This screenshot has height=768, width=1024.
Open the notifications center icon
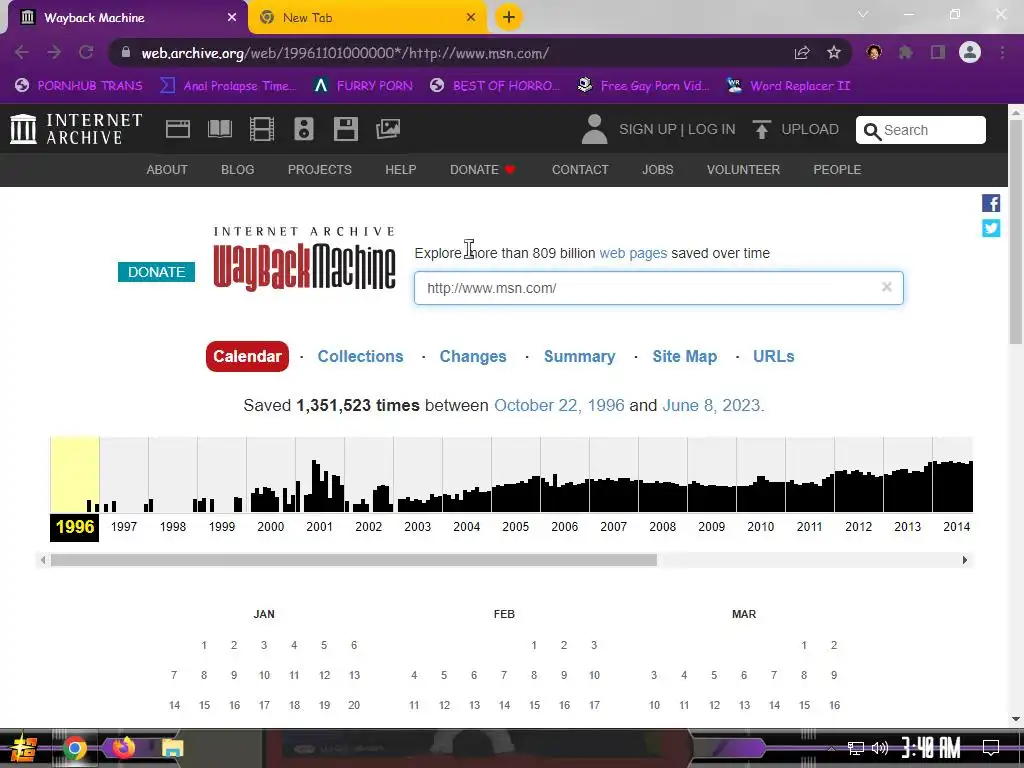pyautogui.click(x=991, y=747)
